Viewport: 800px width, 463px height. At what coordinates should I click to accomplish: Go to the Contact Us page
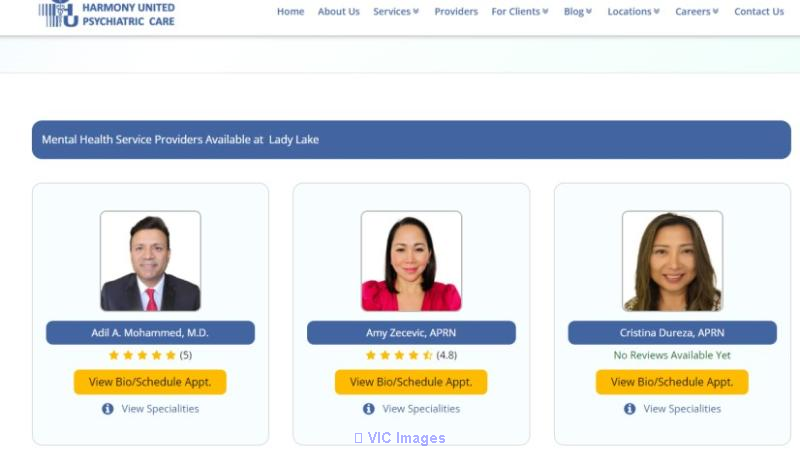coord(759,11)
